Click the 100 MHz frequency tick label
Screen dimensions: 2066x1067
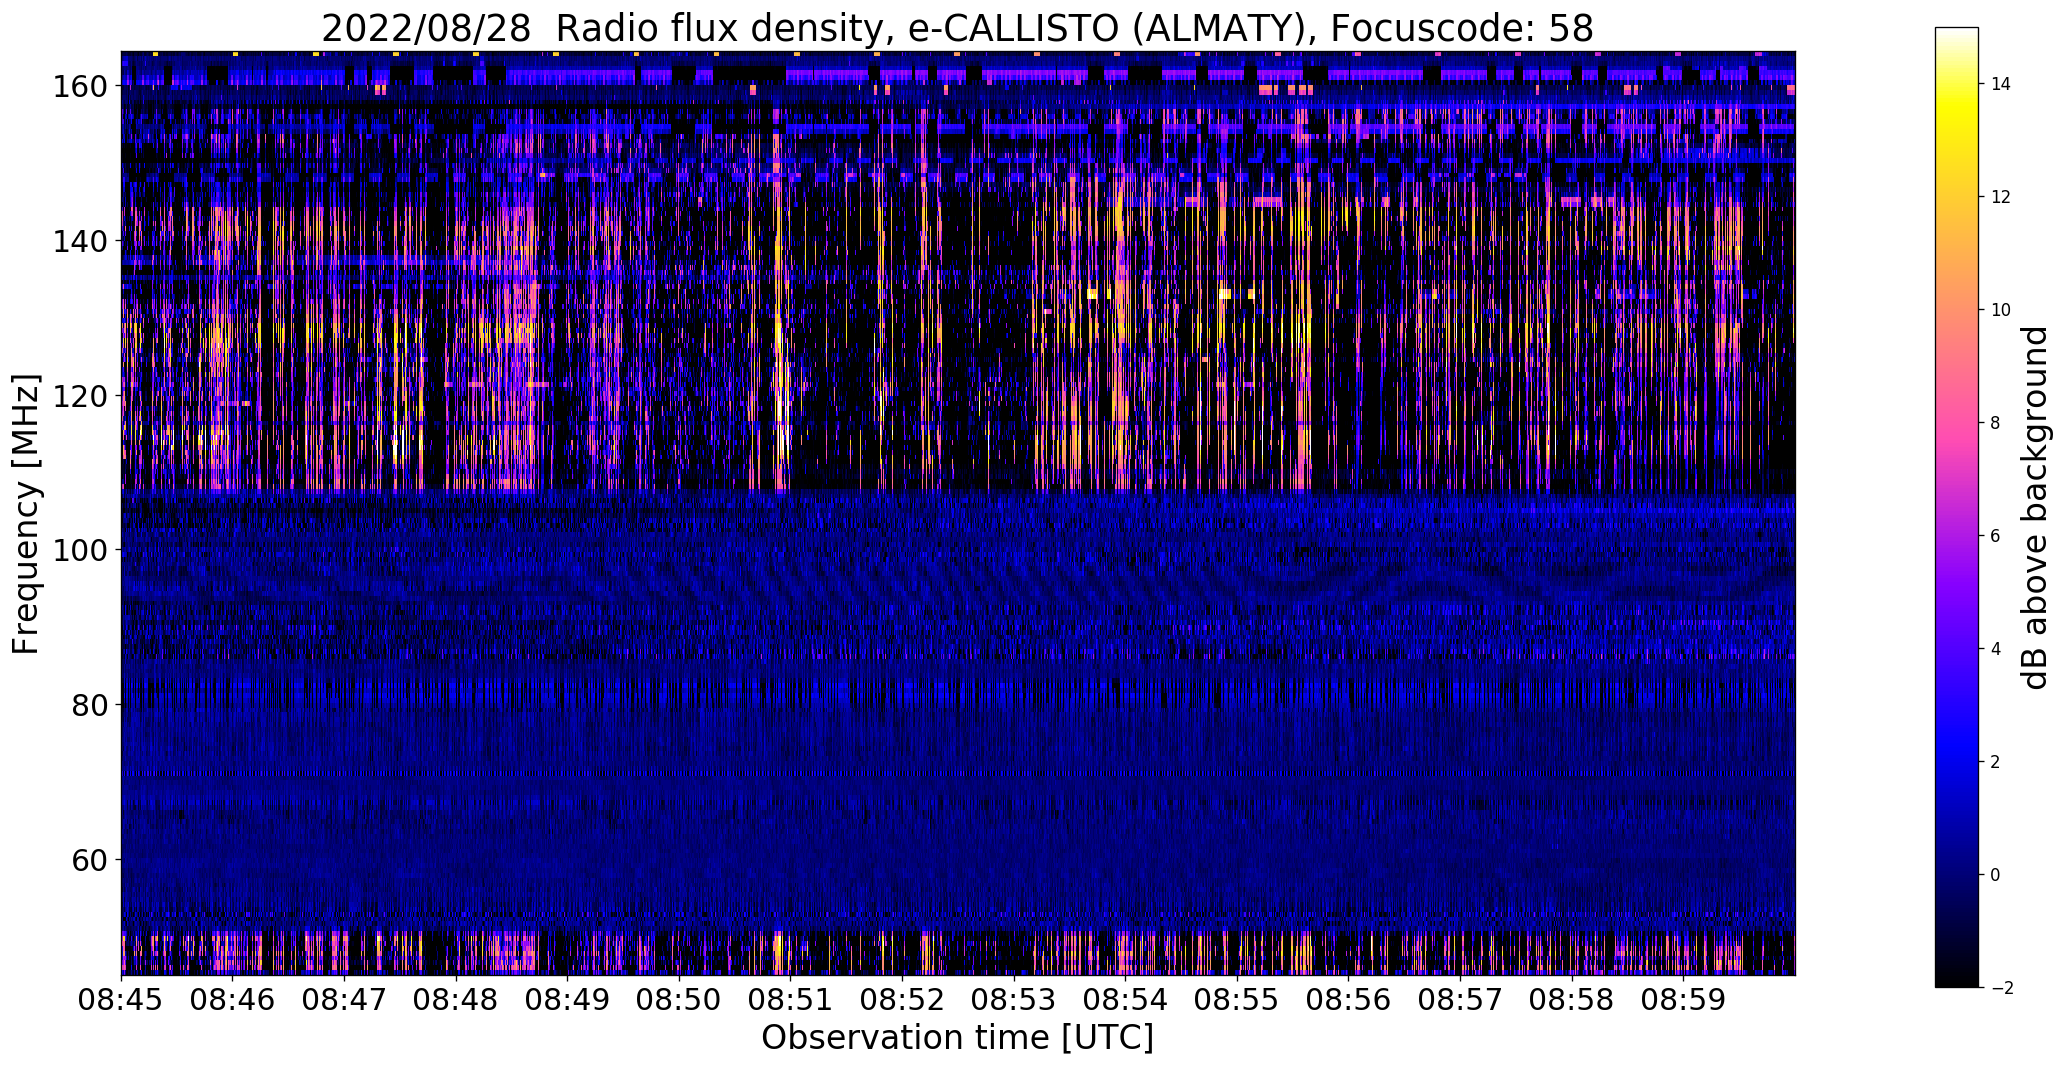[x=79, y=550]
